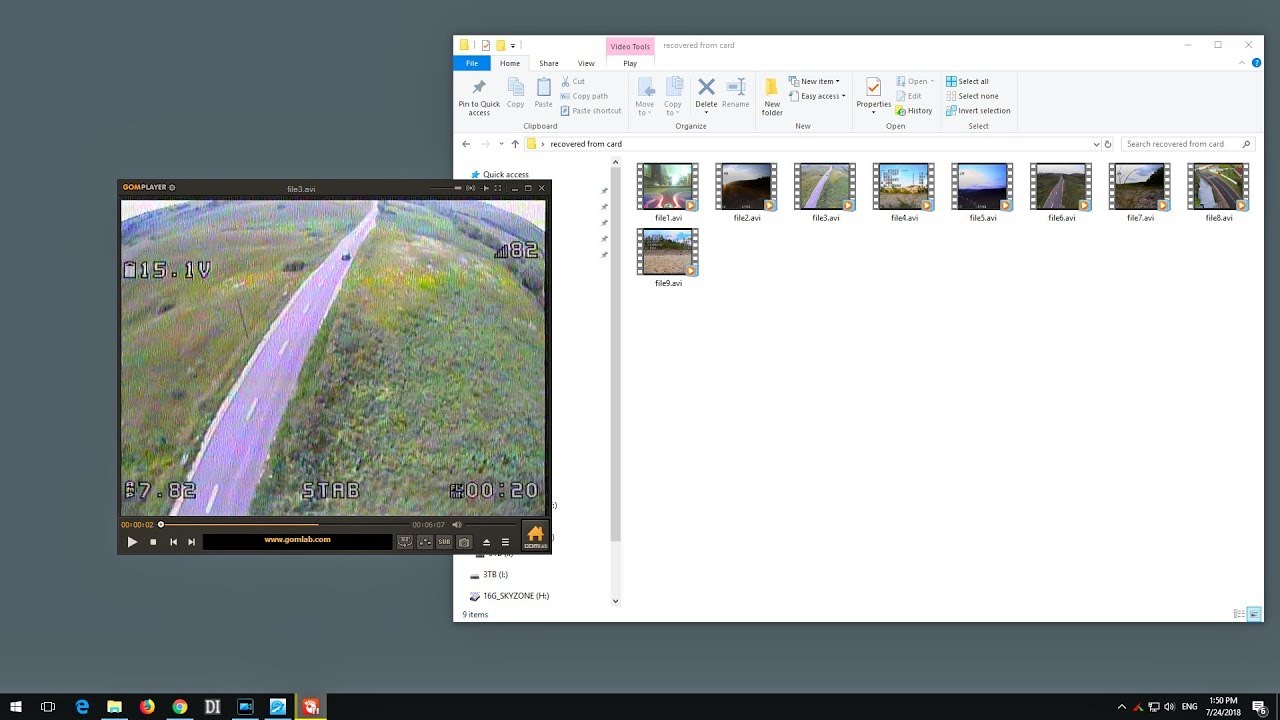The image size is (1280, 720).
Task: Open Google Chrome from taskbar
Action: click(180, 707)
